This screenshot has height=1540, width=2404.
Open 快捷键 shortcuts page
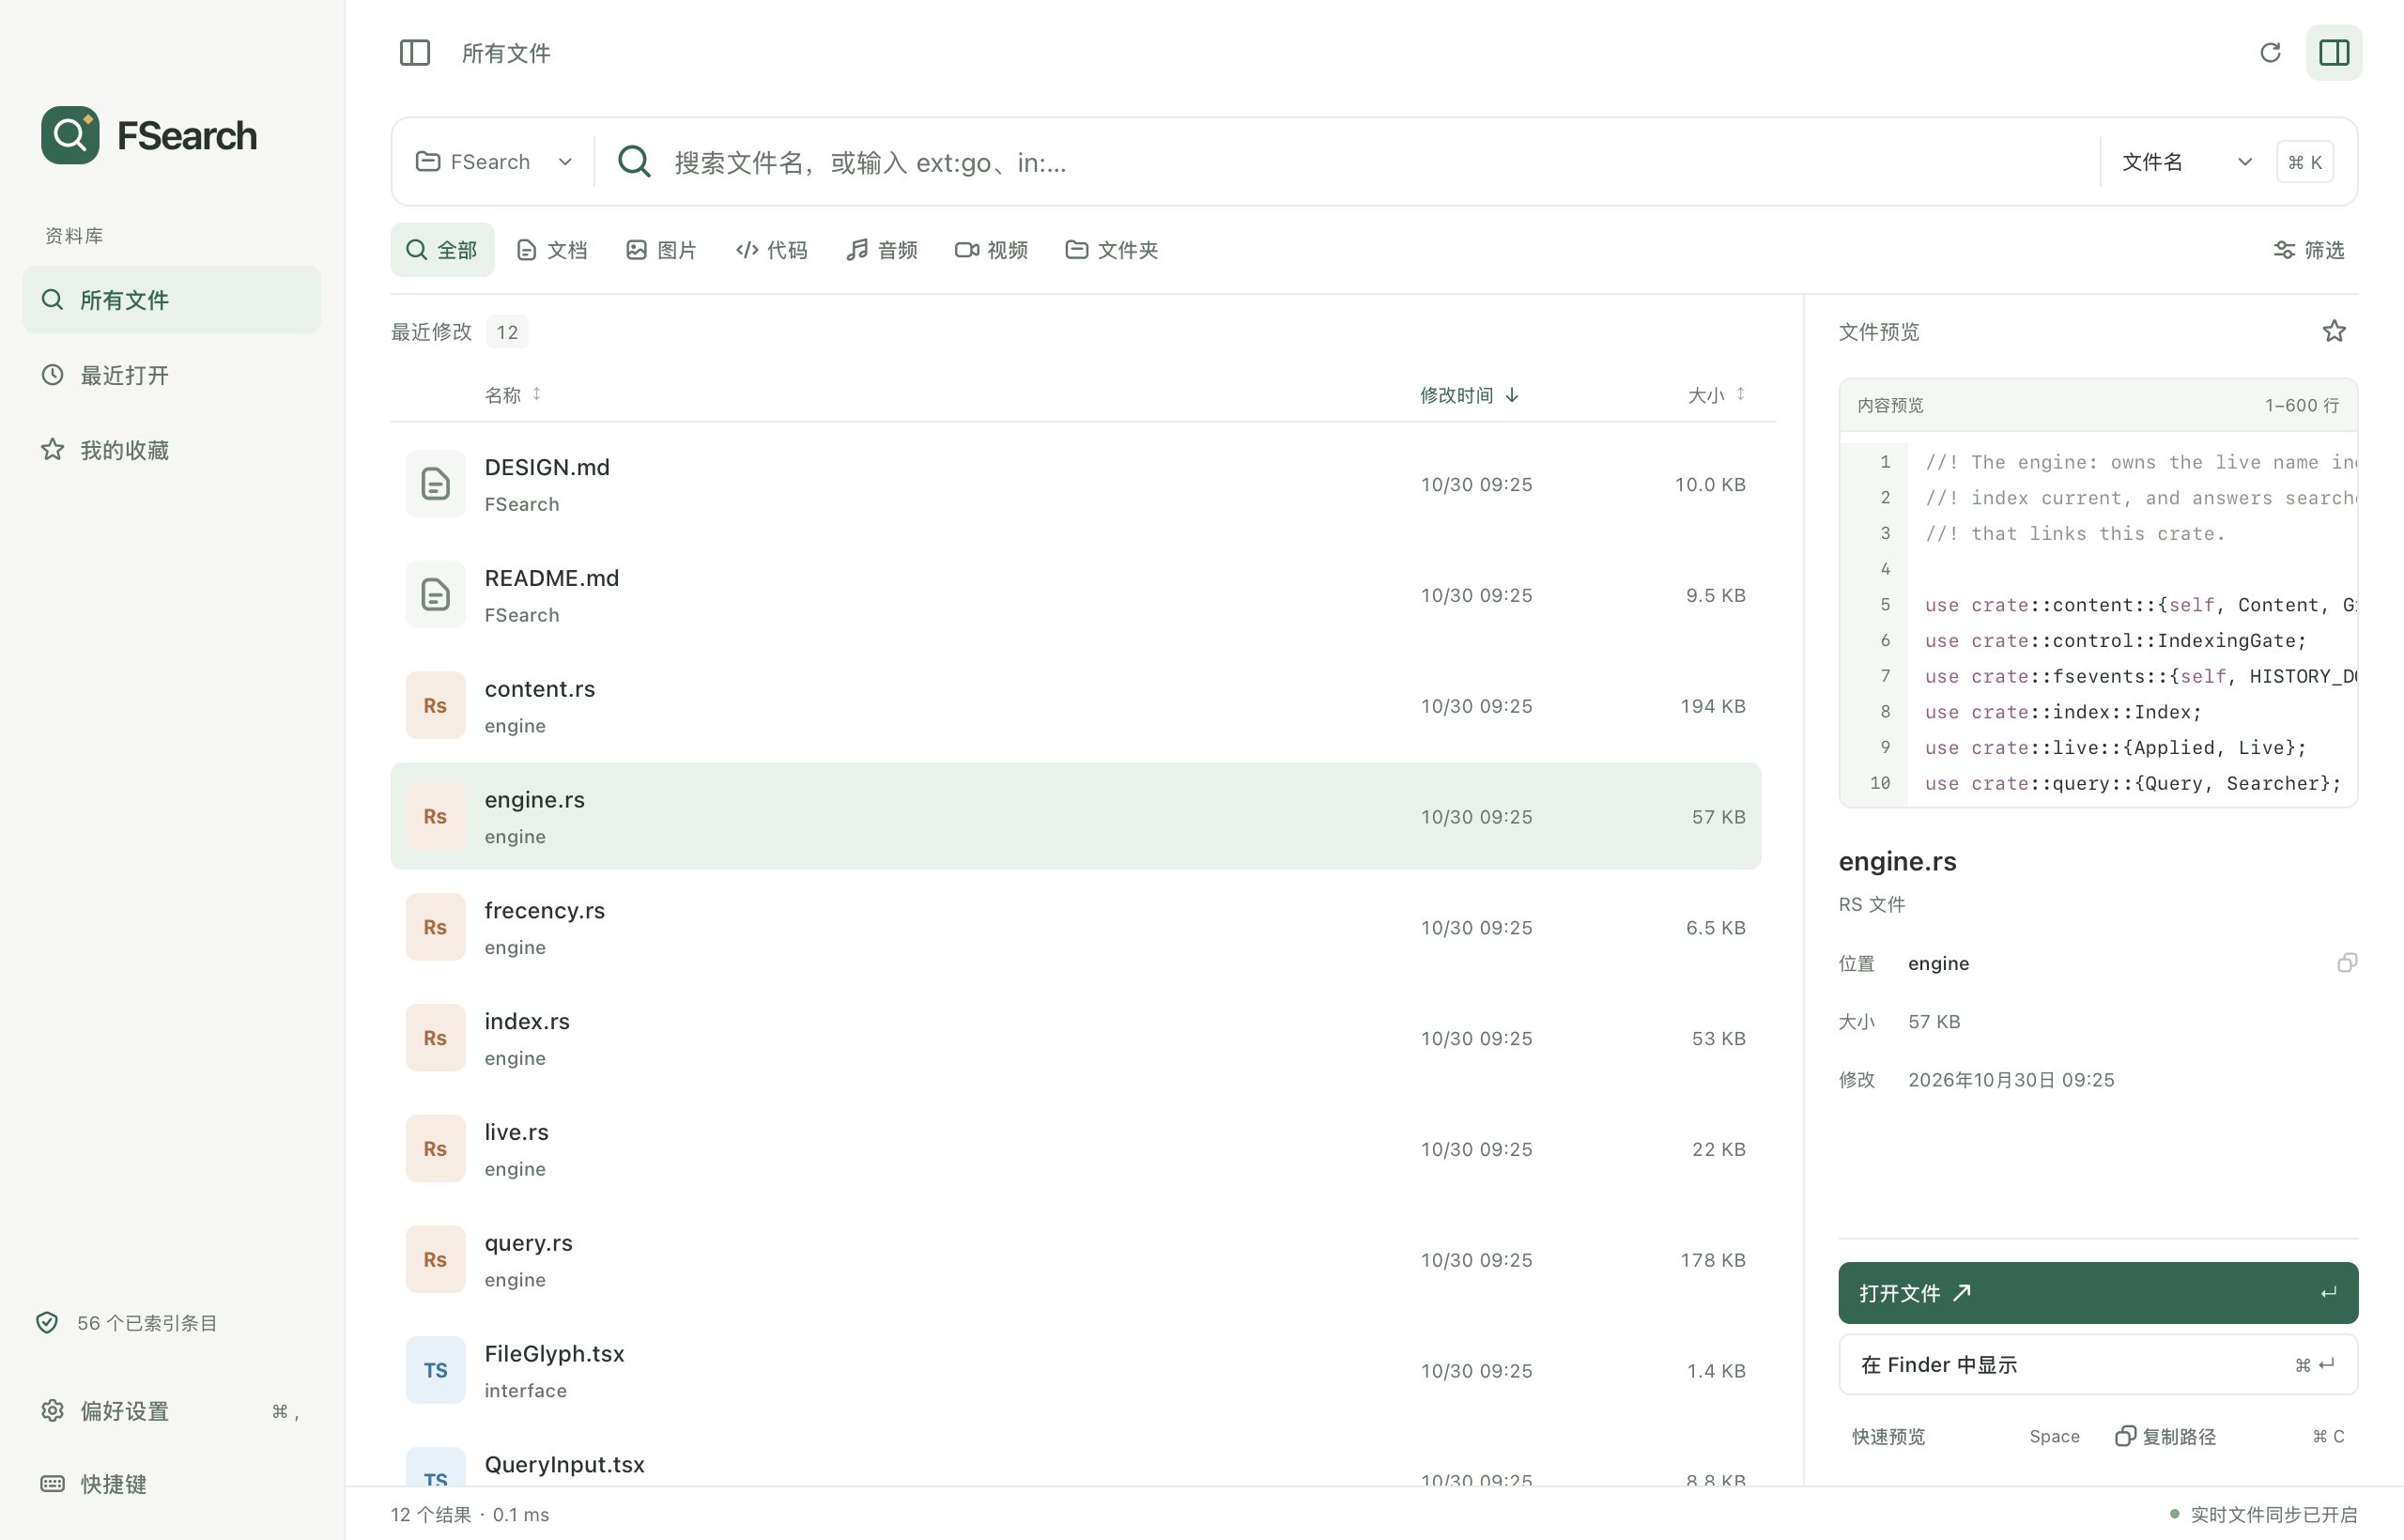[x=172, y=1484]
